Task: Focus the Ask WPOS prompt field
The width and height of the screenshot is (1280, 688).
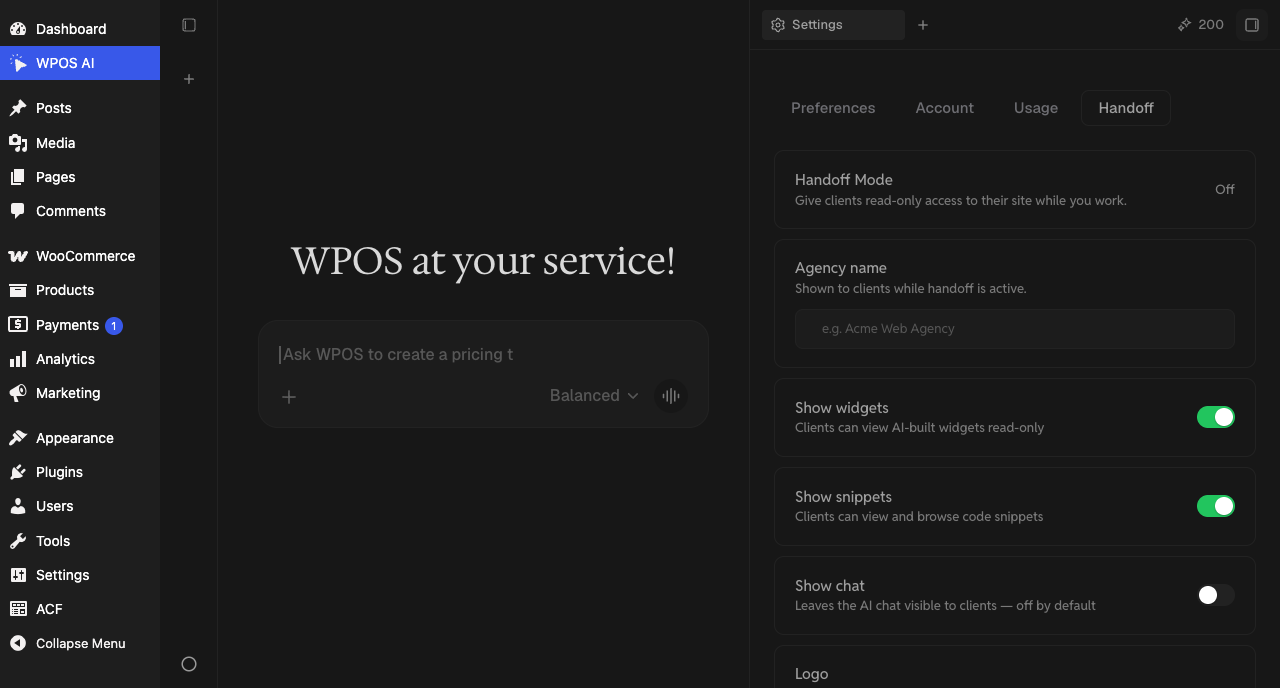Action: [483, 354]
